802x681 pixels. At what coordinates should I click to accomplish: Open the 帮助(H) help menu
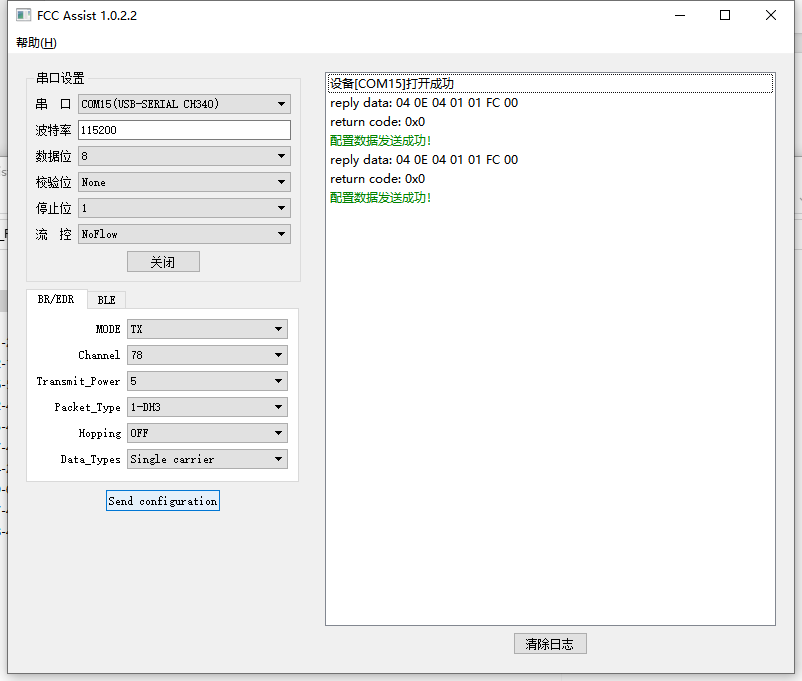tap(36, 42)
